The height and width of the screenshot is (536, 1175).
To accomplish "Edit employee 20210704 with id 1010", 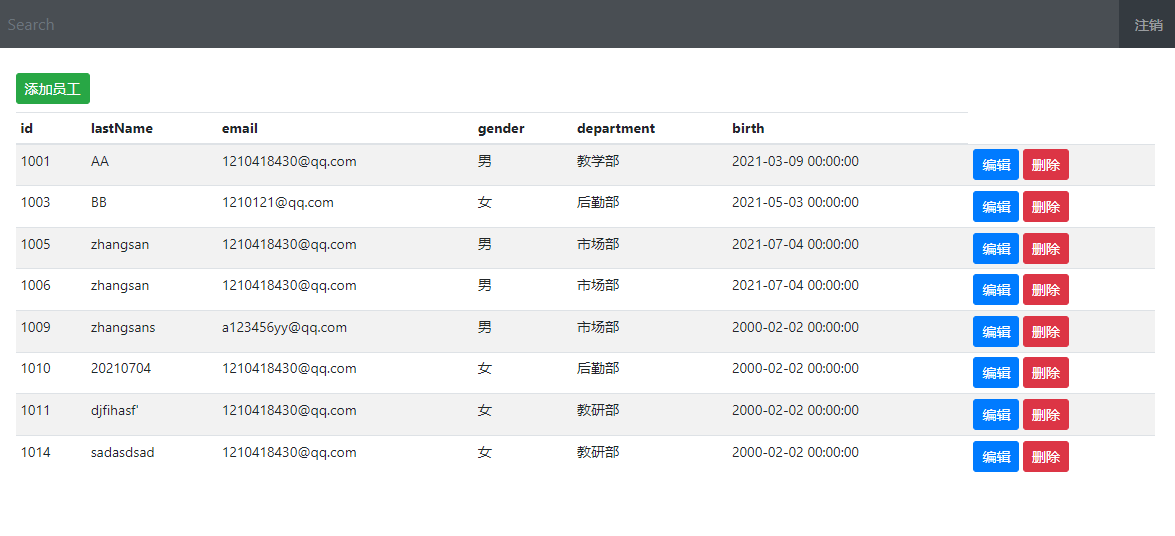I will pos(995,373).
